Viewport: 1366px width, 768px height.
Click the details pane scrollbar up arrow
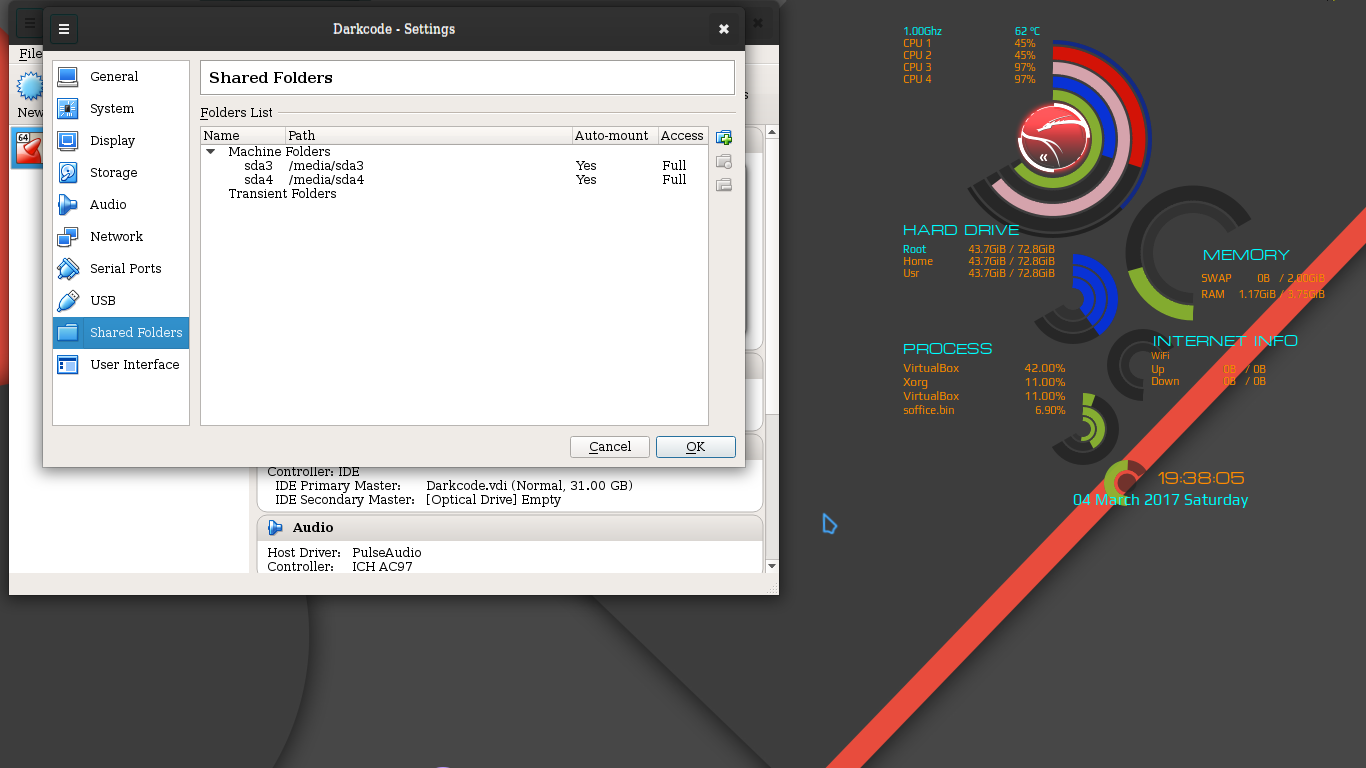[x=771, y=134]
